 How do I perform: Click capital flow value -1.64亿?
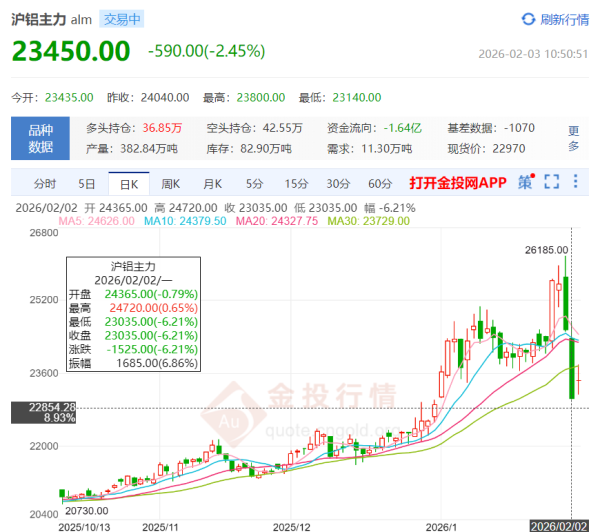pyautogui.click(x=403, y=128)
